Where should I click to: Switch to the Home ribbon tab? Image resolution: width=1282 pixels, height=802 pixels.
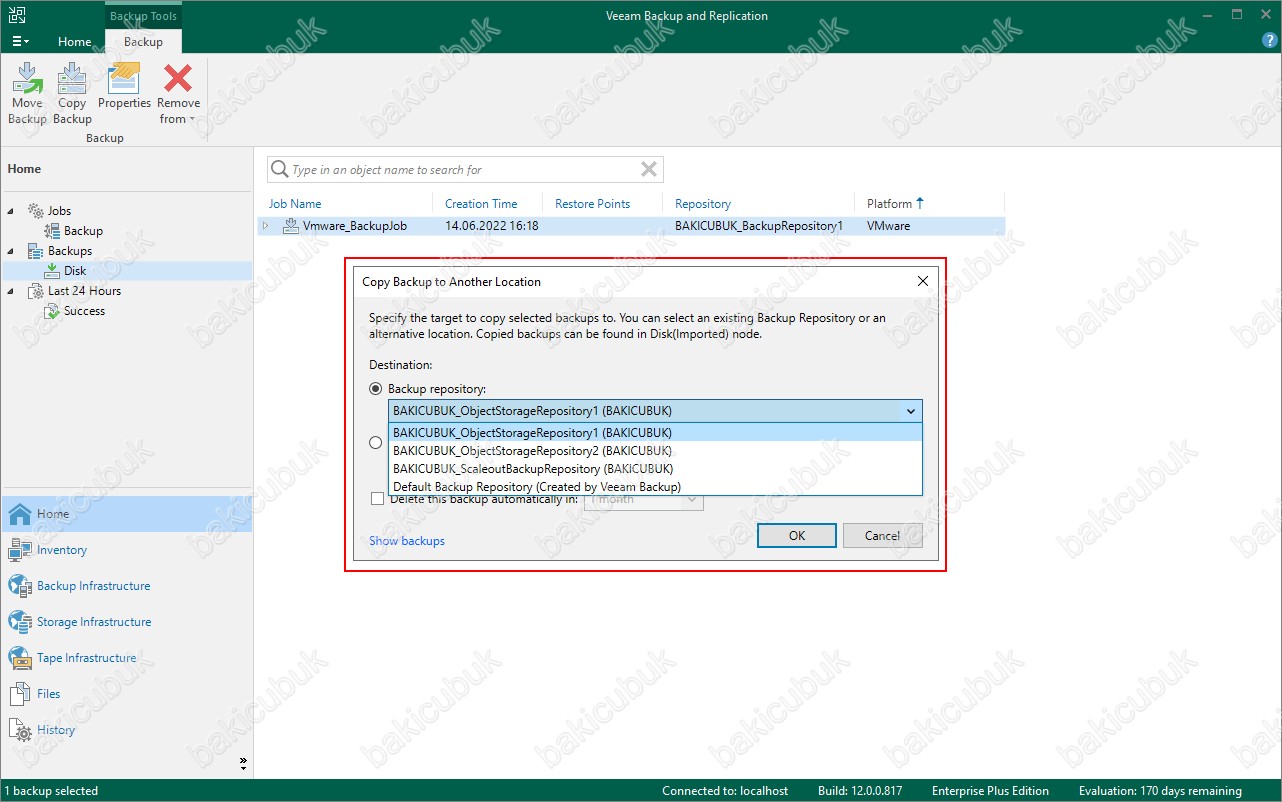[74, 42]
